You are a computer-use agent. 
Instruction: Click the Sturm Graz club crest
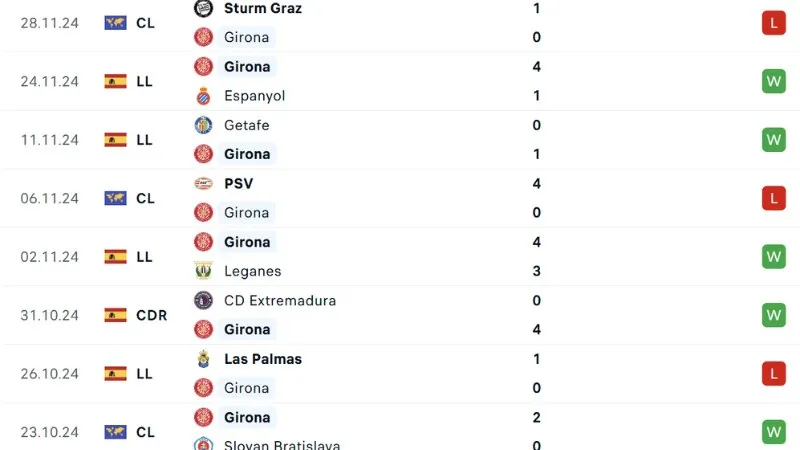click(x=203, y=8)
